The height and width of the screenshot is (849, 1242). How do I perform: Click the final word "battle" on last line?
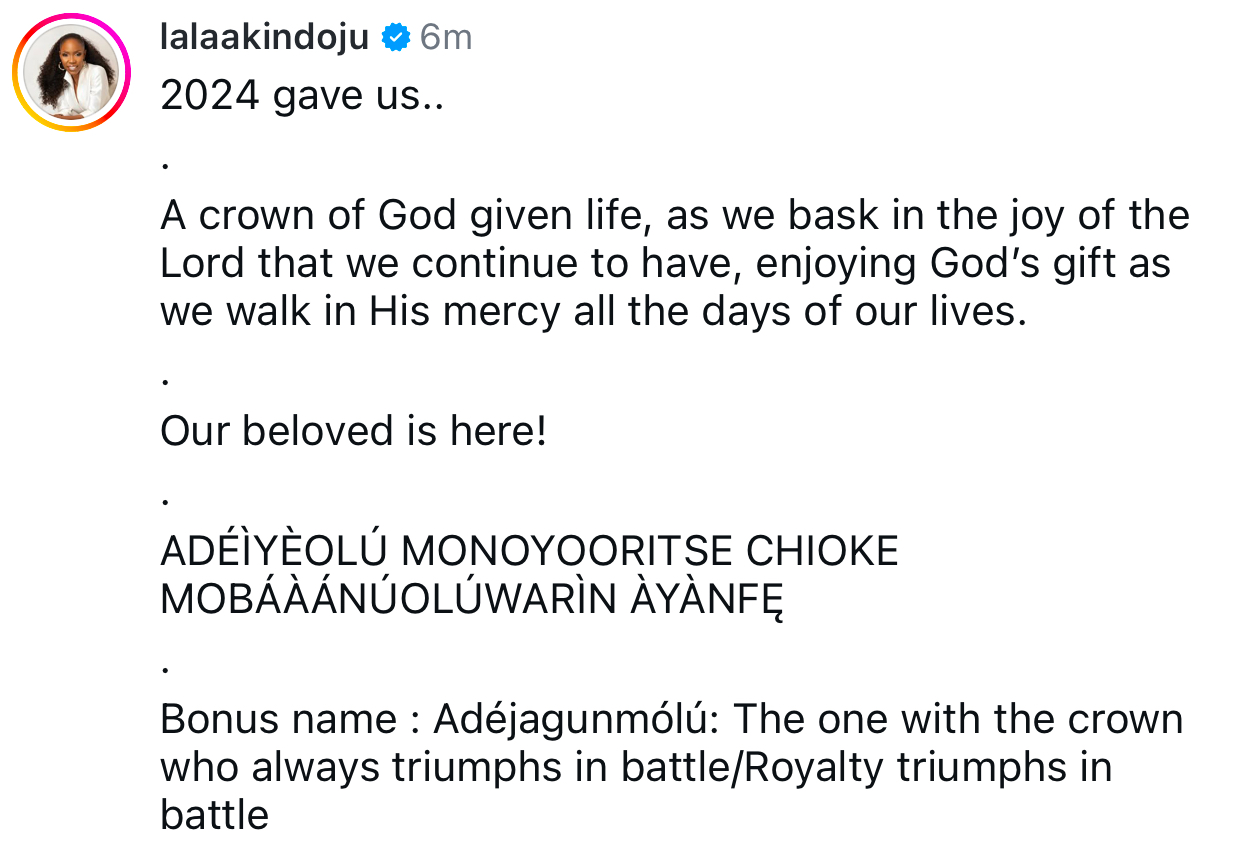click(214, 816)
